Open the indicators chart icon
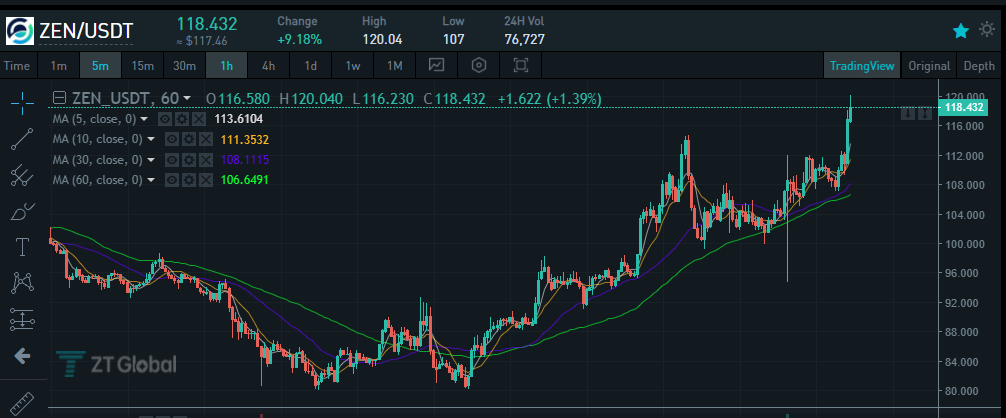The image size is (1006, 418). 437,65
